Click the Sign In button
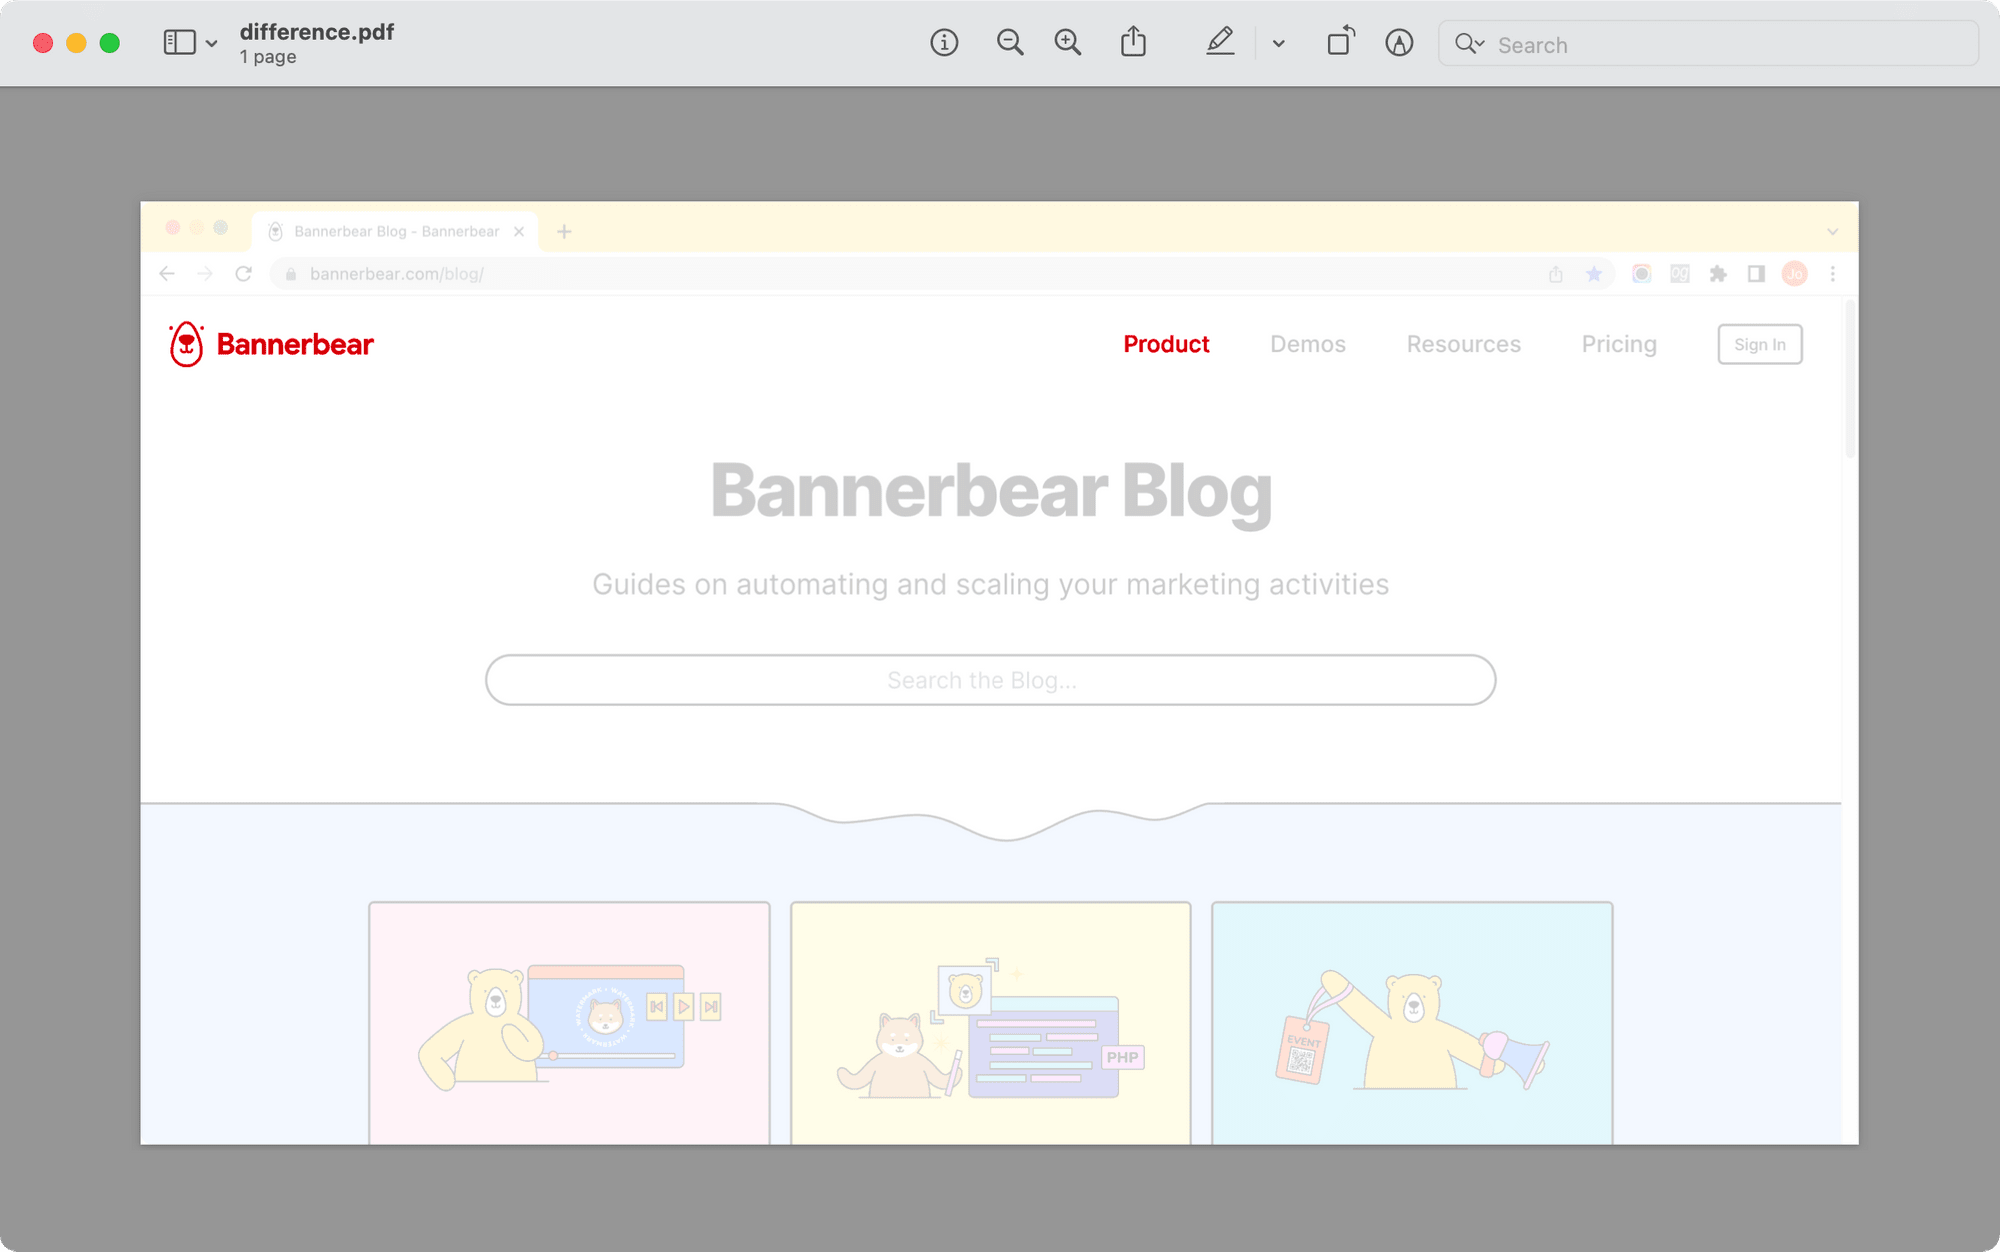 pyautogui.click(x=1760, y=344)
